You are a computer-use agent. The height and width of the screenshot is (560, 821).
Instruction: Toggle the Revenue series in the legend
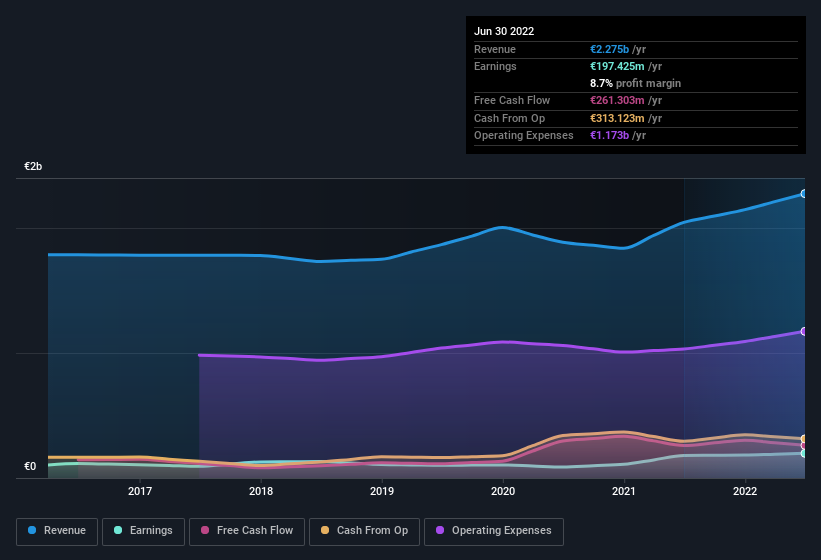point(57,531)
